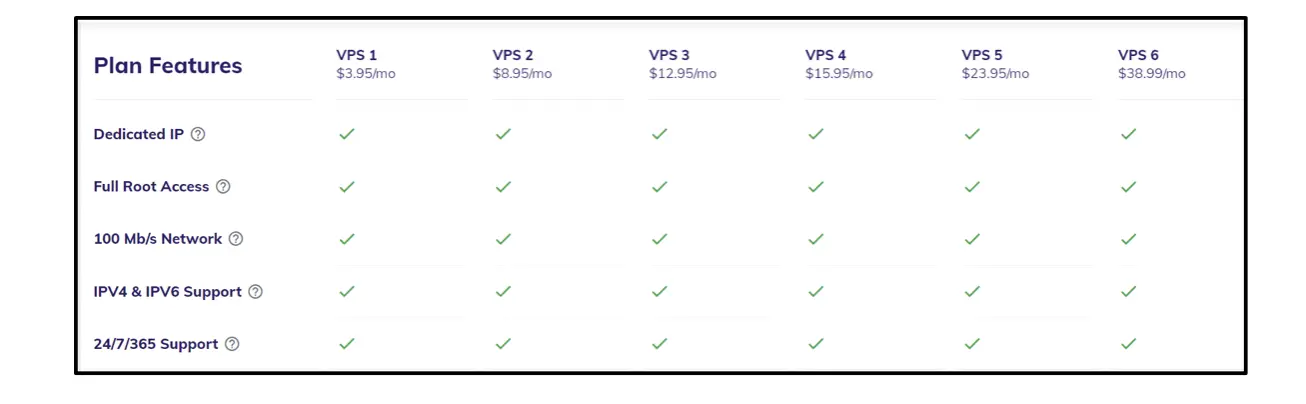Image resolution: width=1306 pixels, height=404 pixels.
Task: Click the help icon beside Dedicated IP
Action: (x=198, y=134)
